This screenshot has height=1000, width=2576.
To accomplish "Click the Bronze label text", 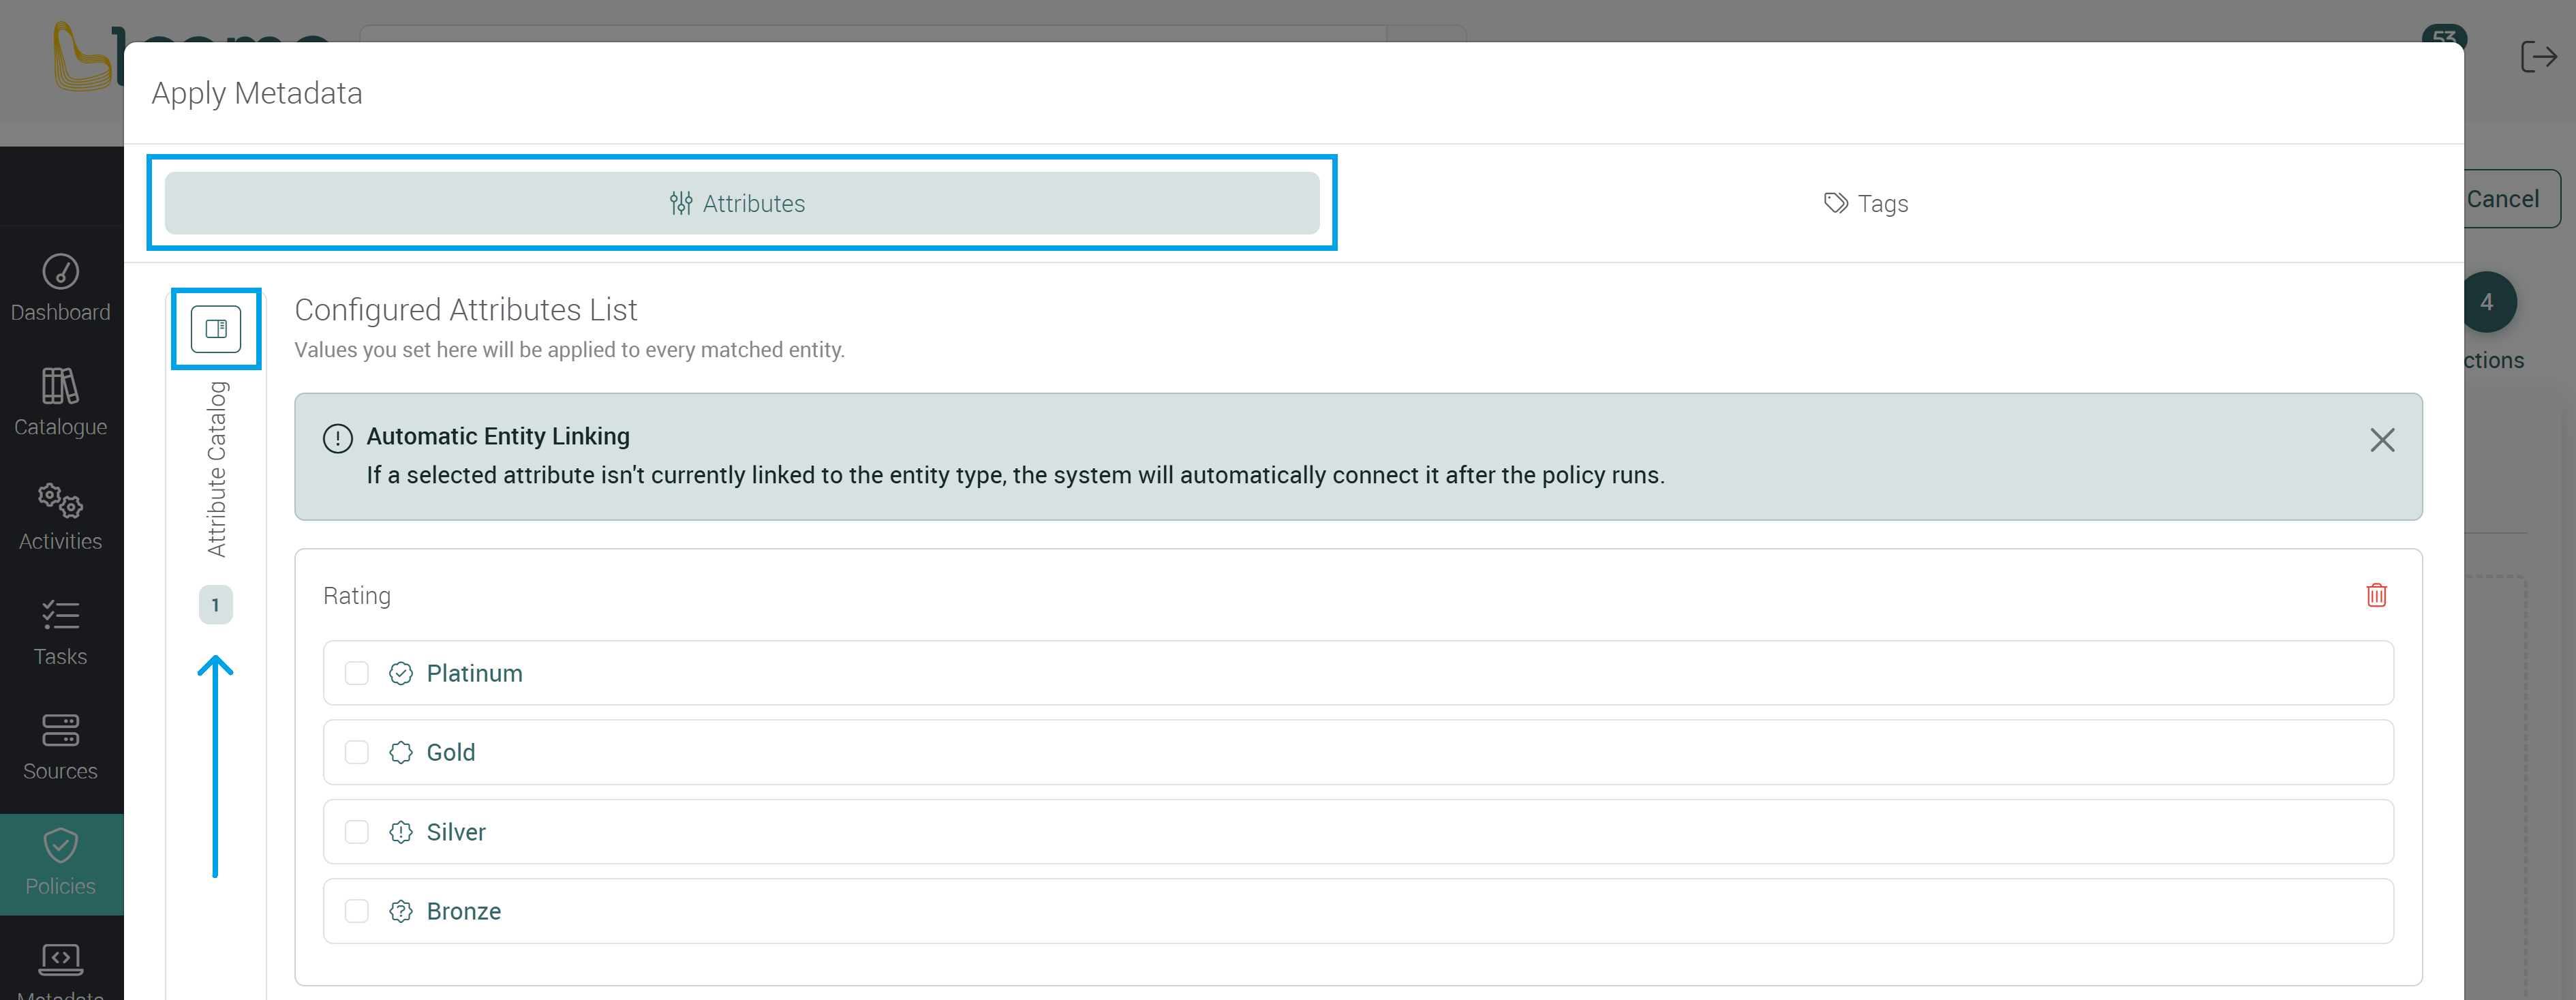I will 464,911.
